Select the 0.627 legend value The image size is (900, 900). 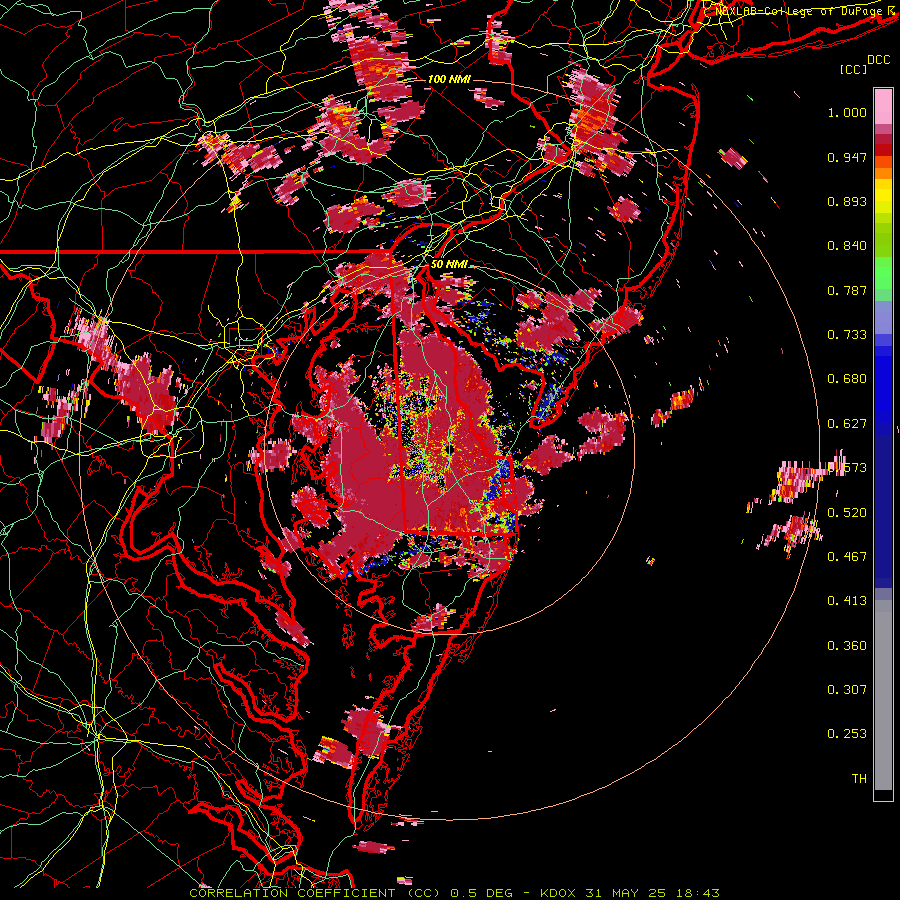[847, 424]
